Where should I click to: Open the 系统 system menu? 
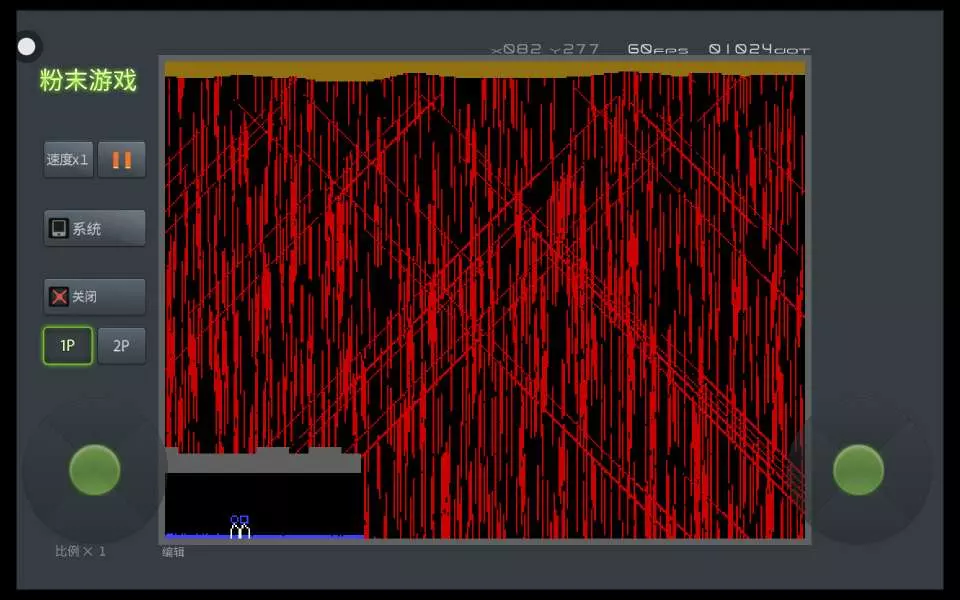94,228
